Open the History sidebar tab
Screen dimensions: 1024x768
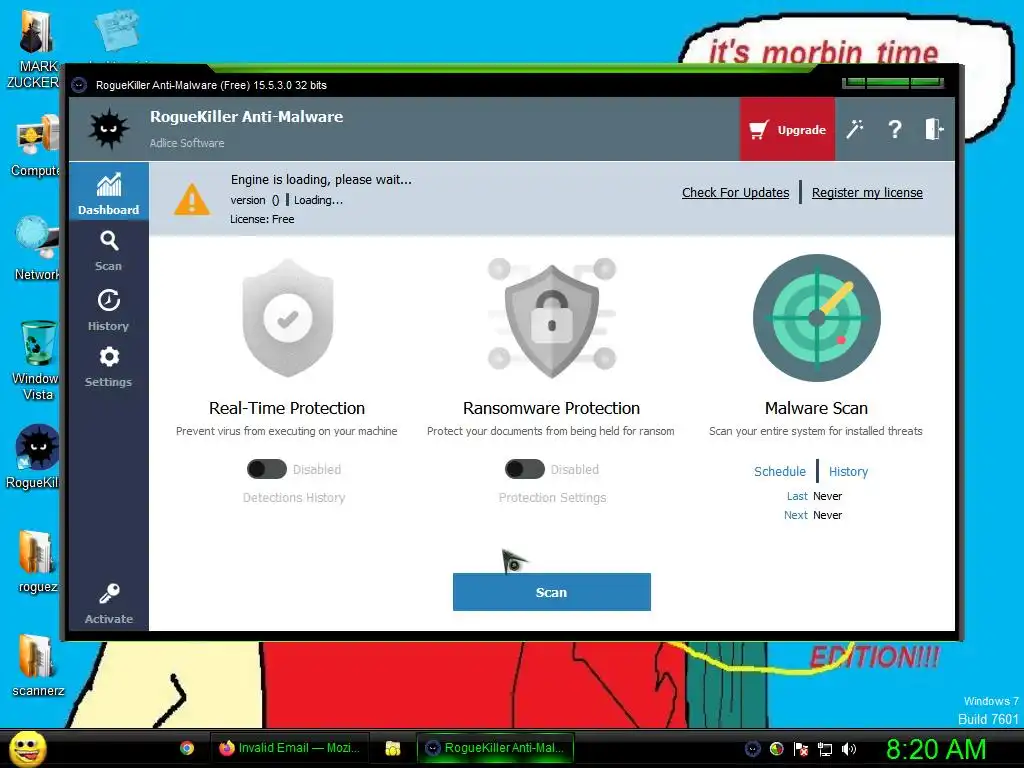click(x=108, y=310)
